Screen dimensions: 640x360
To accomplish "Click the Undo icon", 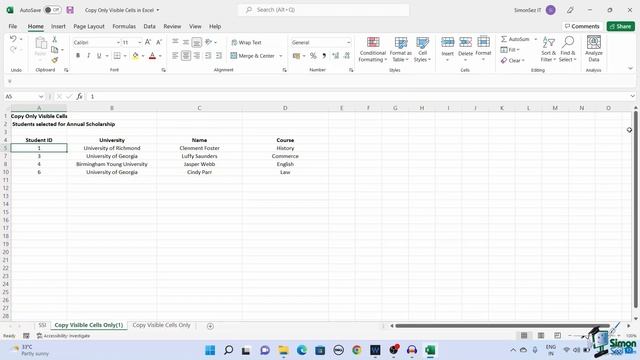I will point(13,39).
